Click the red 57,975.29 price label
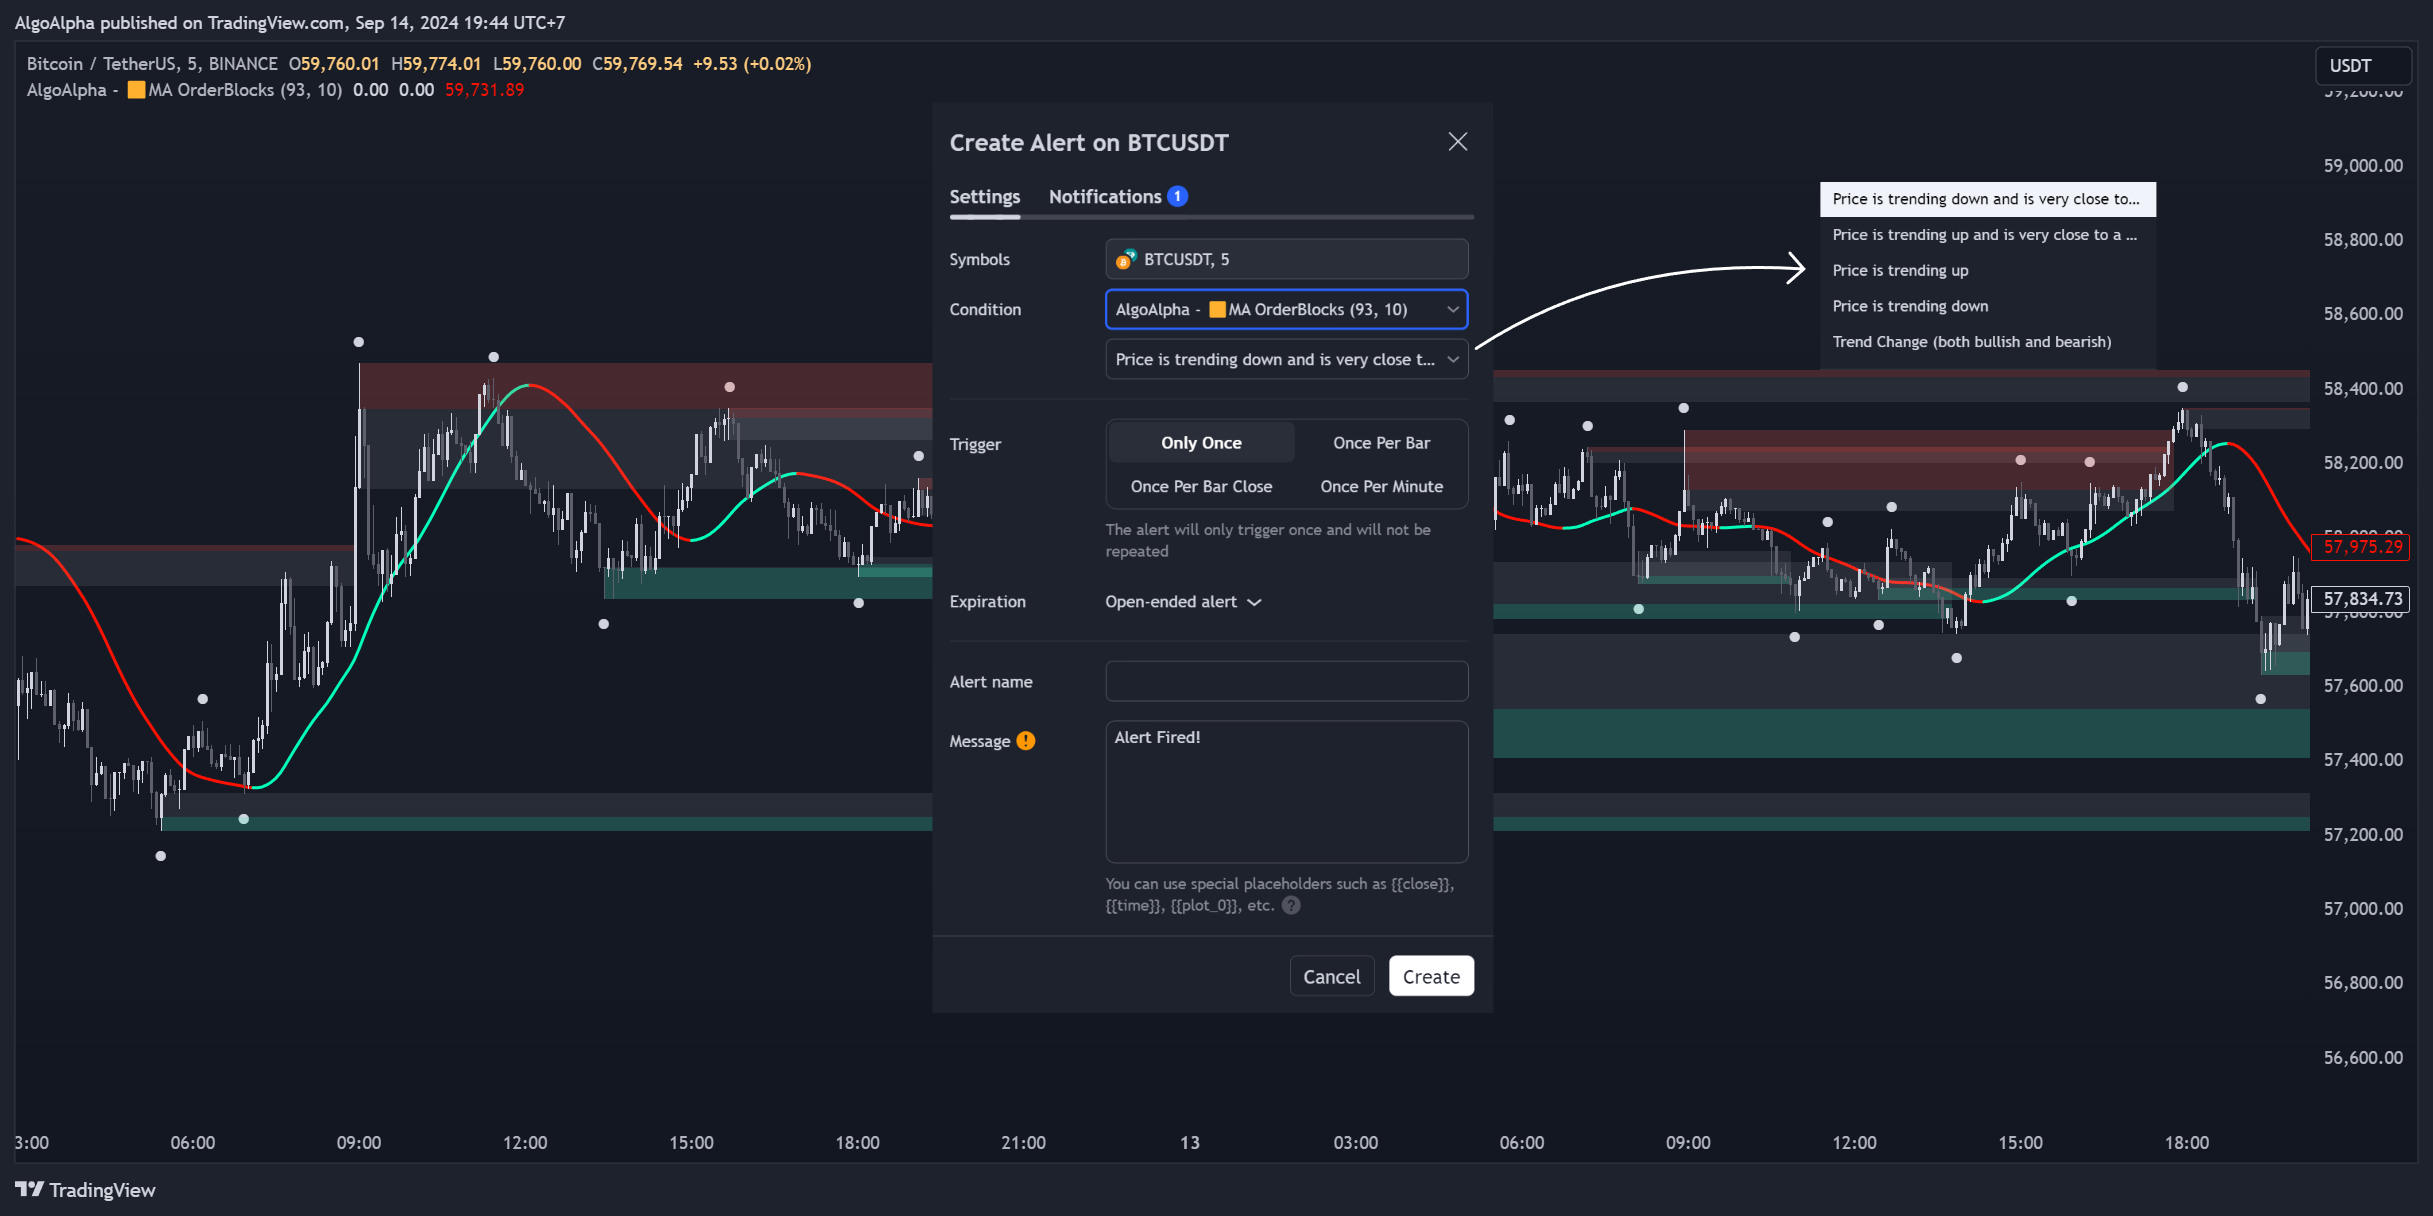Image resolution: width=2433 pixels, height=1216 pixels. point(2360,547)
